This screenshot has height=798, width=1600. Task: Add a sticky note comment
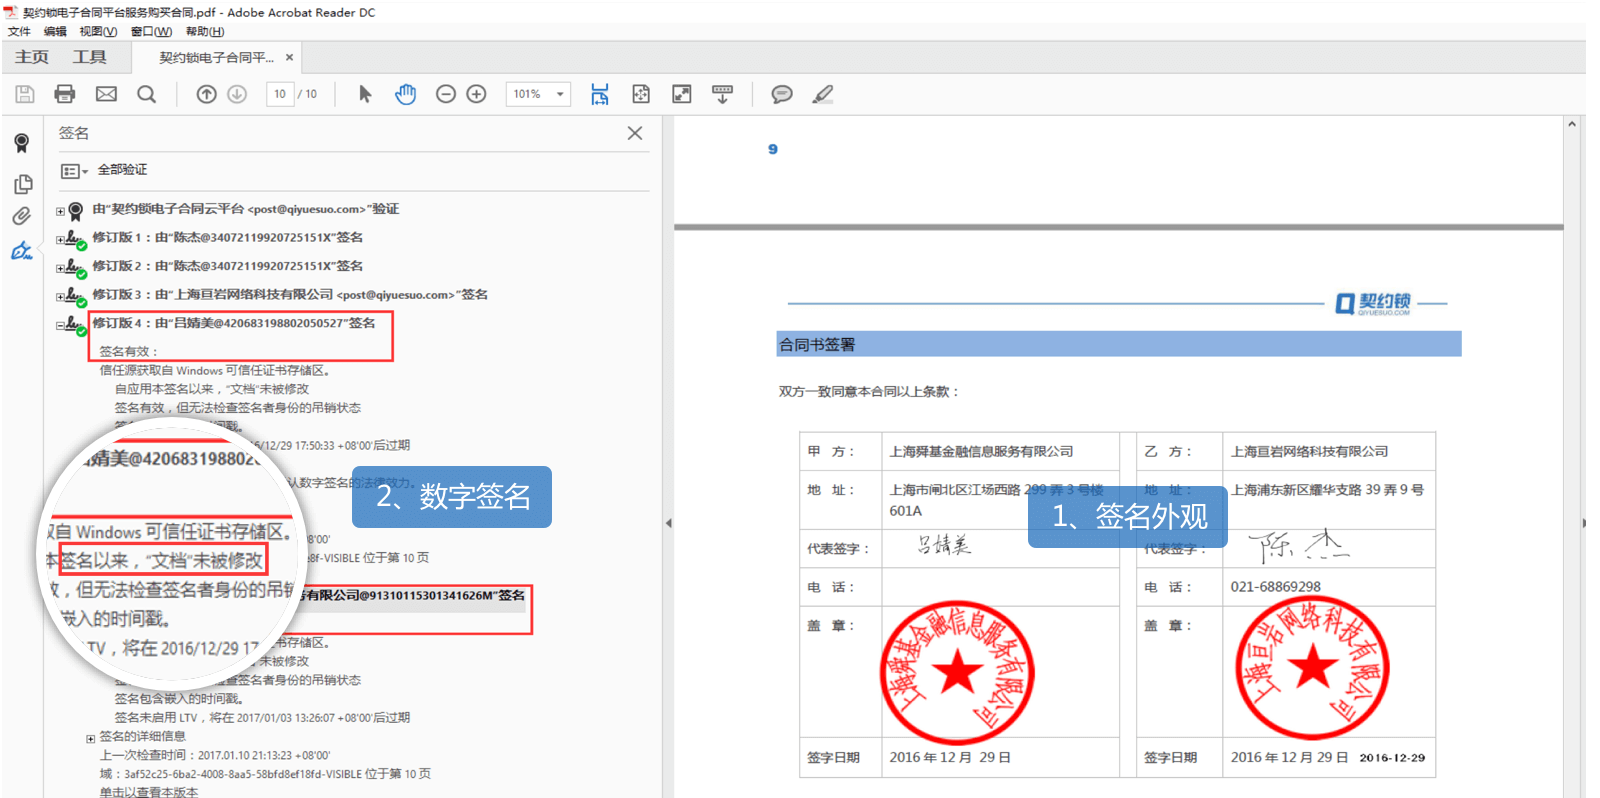(782, 94)
